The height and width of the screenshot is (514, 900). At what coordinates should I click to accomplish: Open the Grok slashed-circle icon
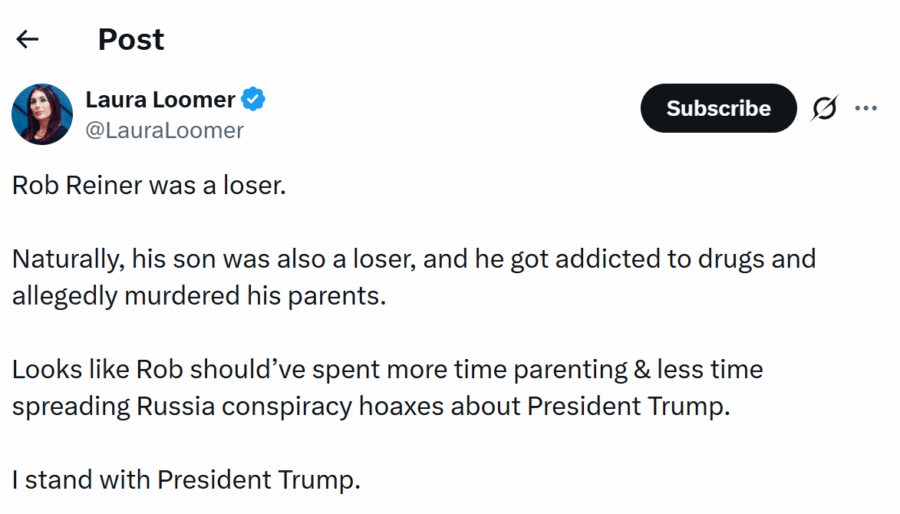(824, 109)
